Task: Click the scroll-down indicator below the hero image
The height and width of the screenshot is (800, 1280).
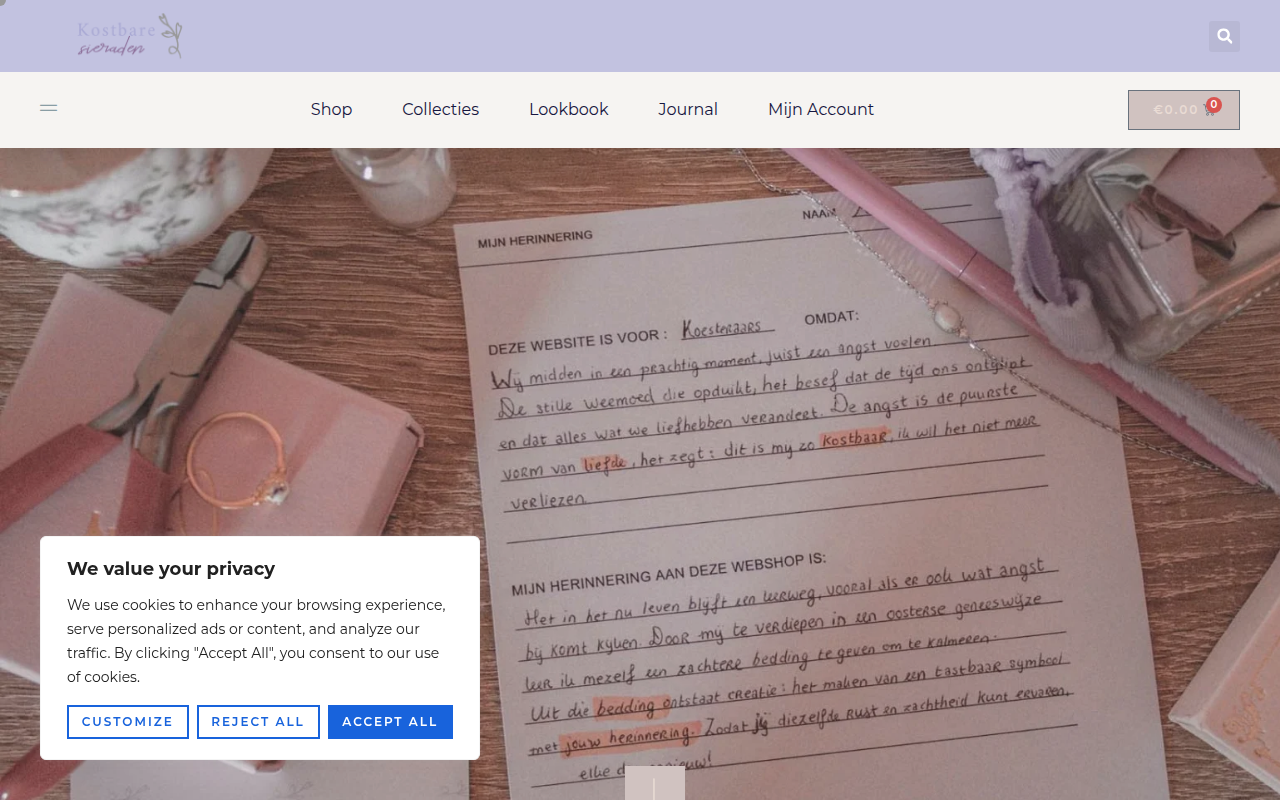Action: pyautogui.click(x=655, y=784)
